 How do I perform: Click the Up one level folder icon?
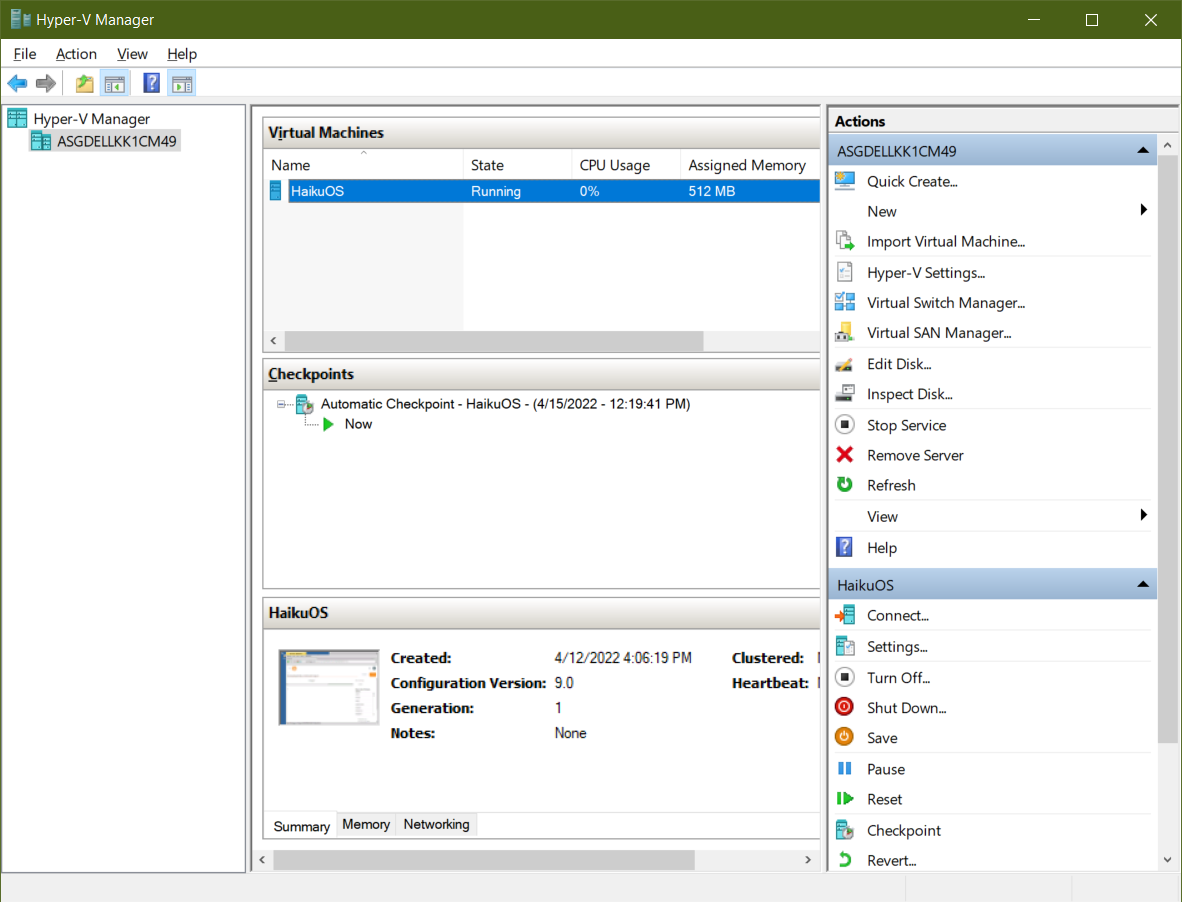coord(84,84)
